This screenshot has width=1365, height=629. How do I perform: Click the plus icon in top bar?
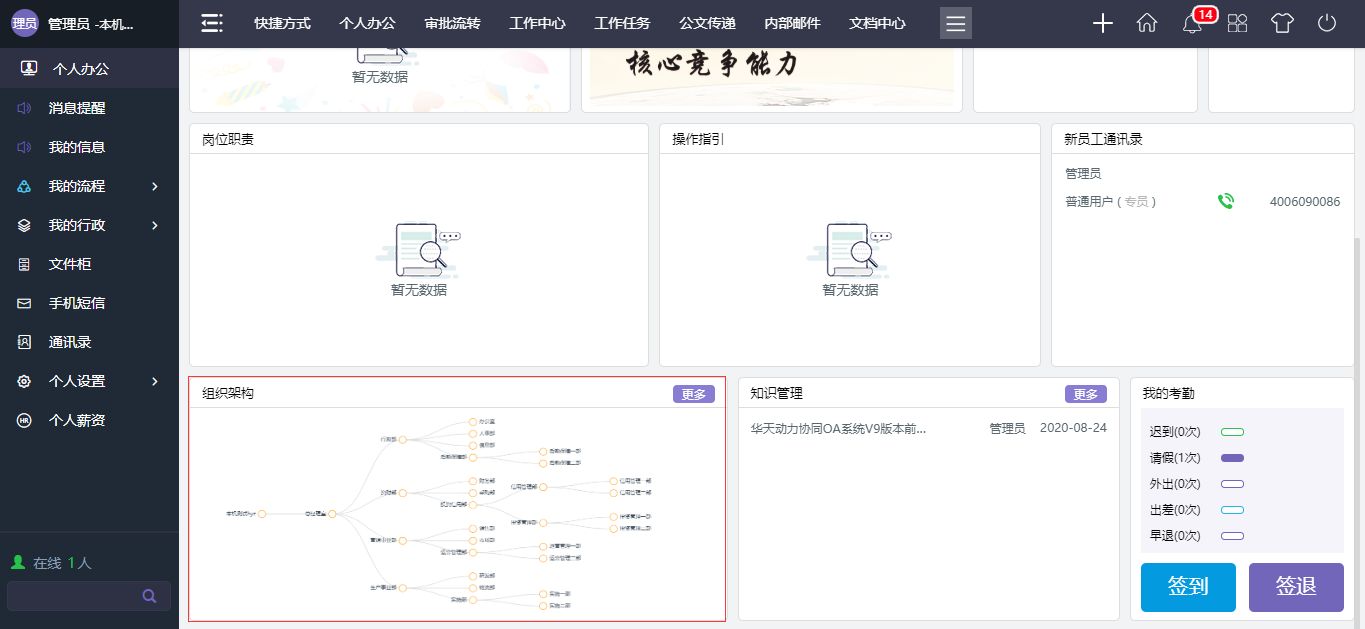tap(1102, 24)
